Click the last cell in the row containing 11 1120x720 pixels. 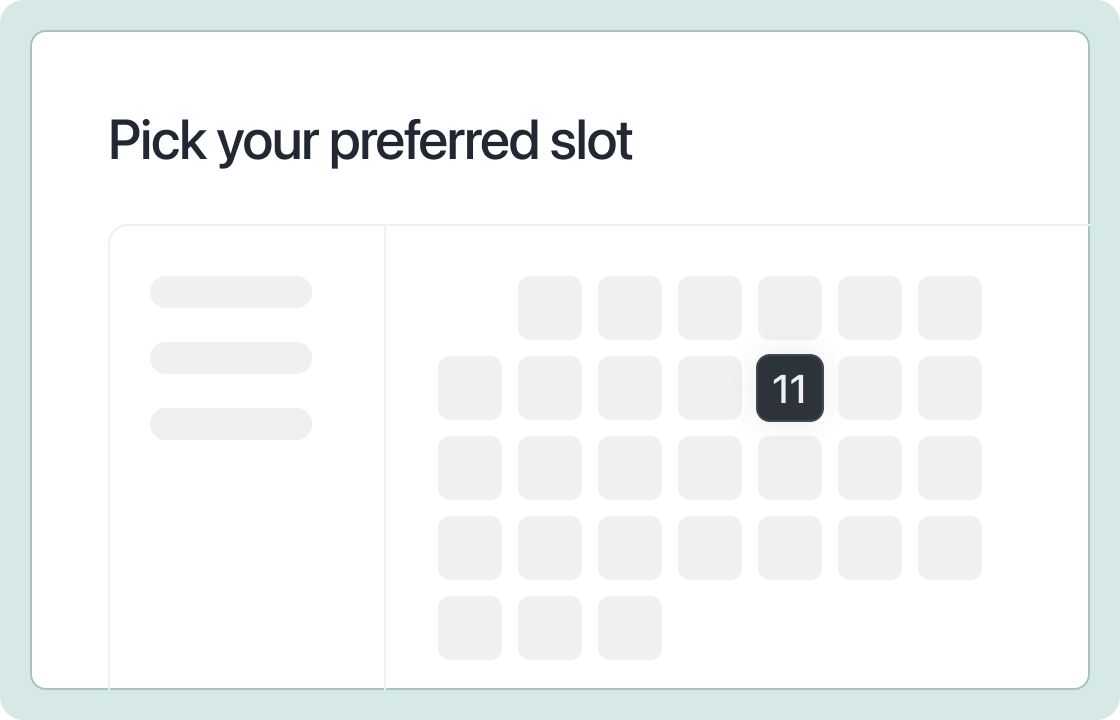(x=950, y=388)
